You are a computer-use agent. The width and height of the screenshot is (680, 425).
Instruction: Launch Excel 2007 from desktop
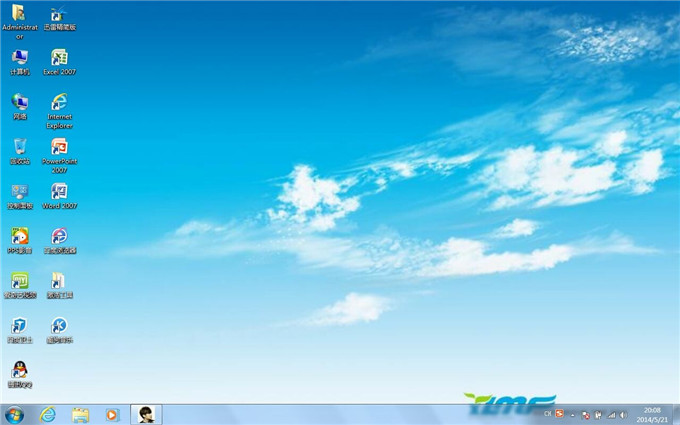pyautogui.click(x=59, y=59)
